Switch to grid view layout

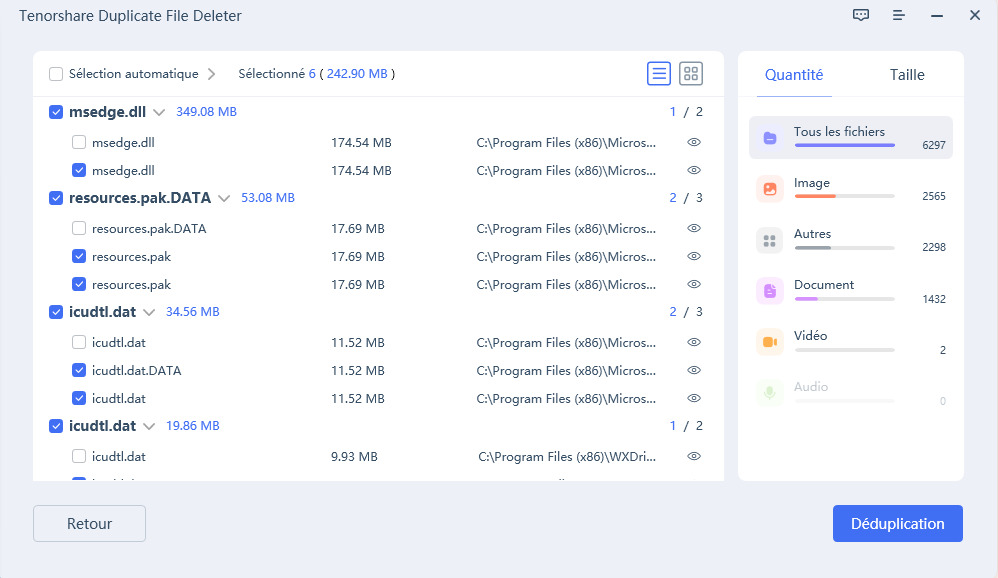tap(691, 74)
